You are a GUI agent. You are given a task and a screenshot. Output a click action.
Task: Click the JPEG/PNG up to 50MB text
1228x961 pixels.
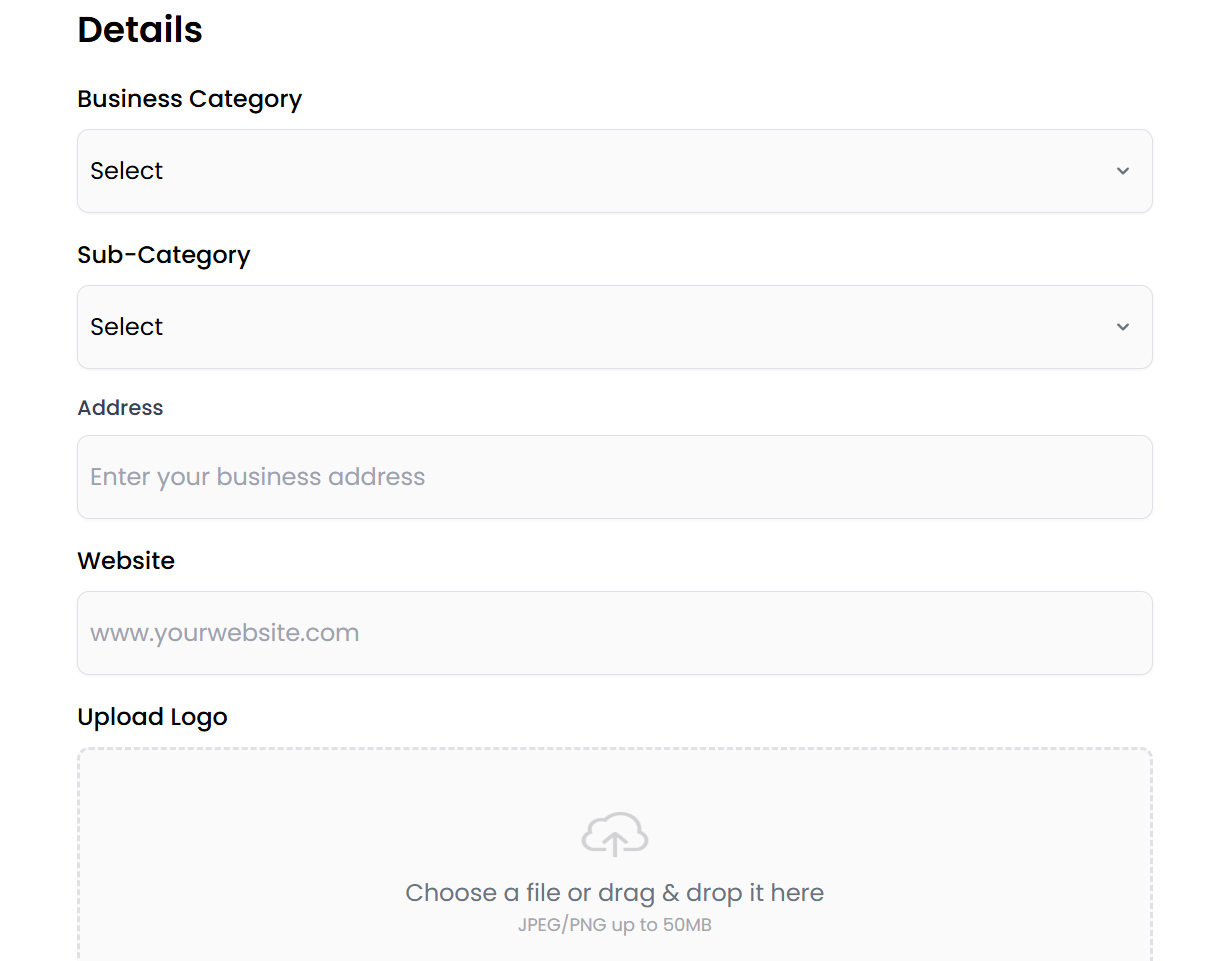[x=614, y=925]
